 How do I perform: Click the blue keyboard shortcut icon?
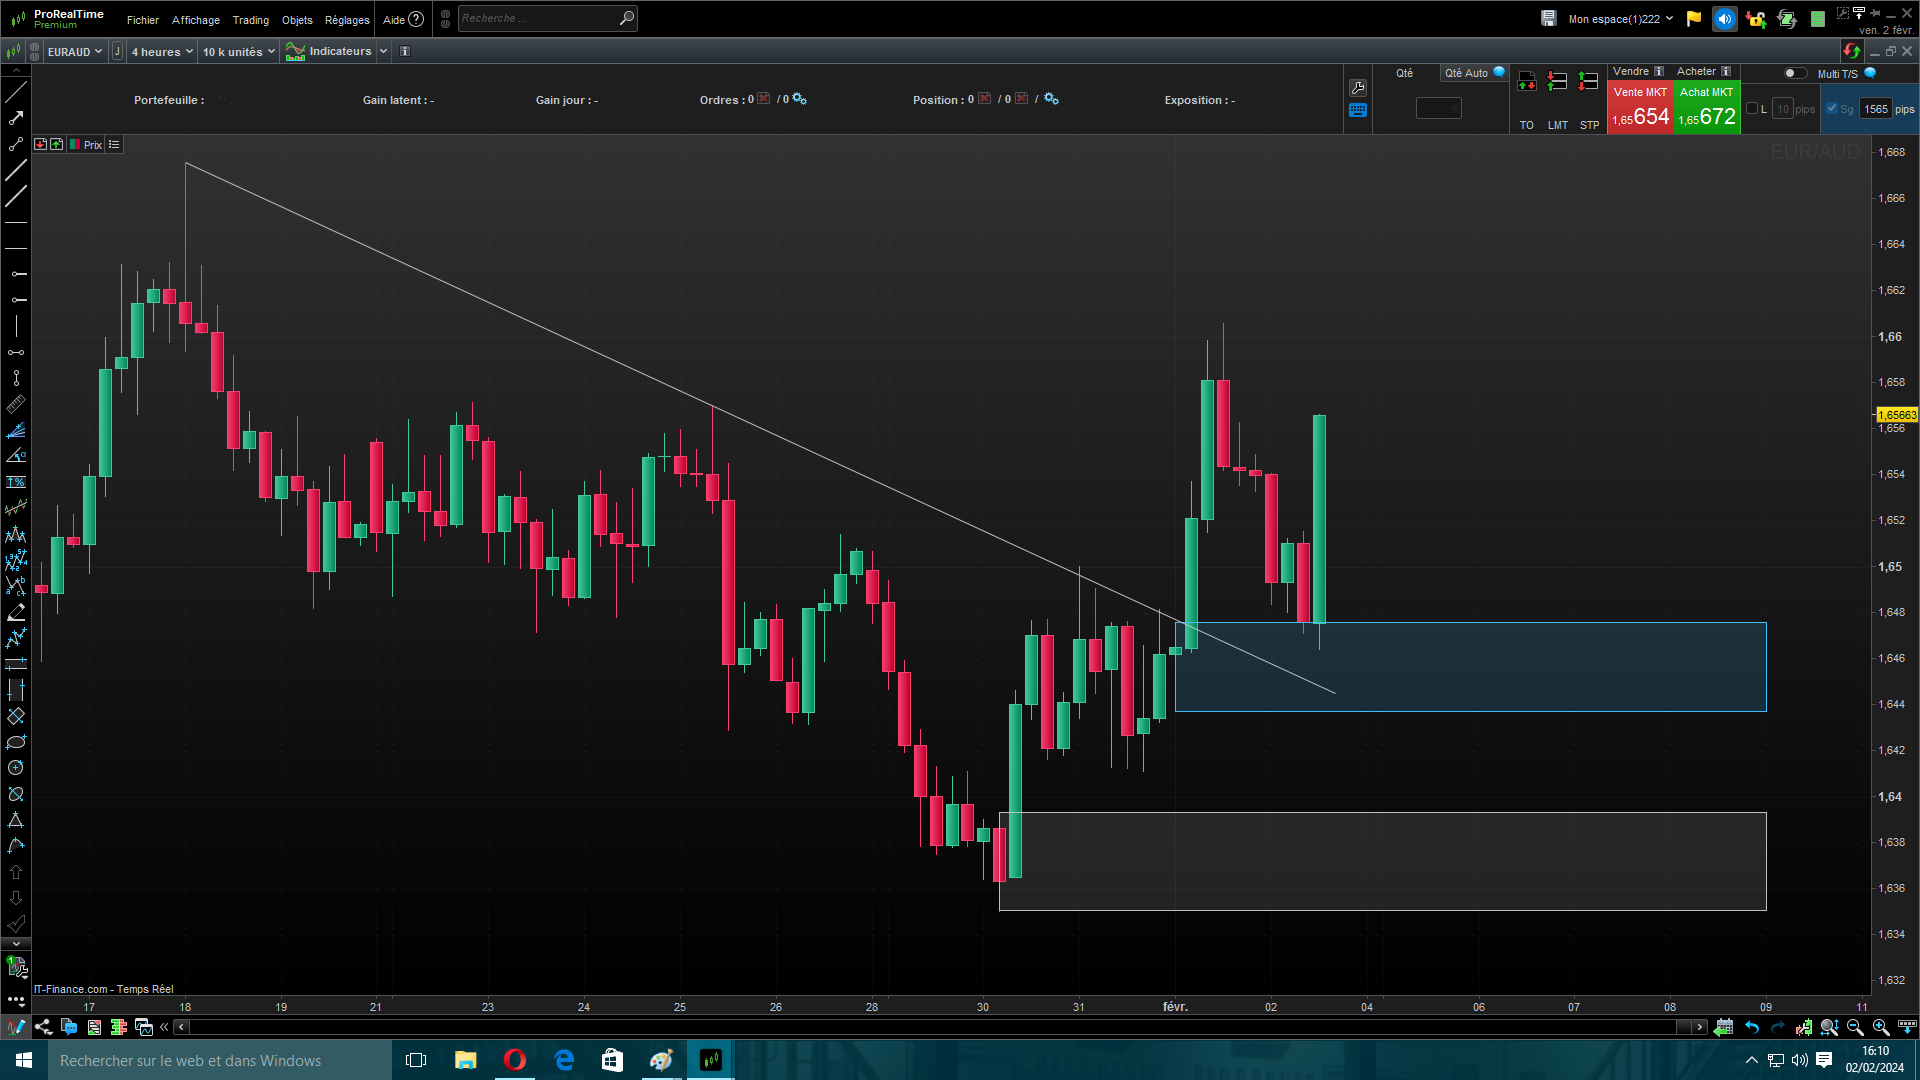coord(1357,111)
